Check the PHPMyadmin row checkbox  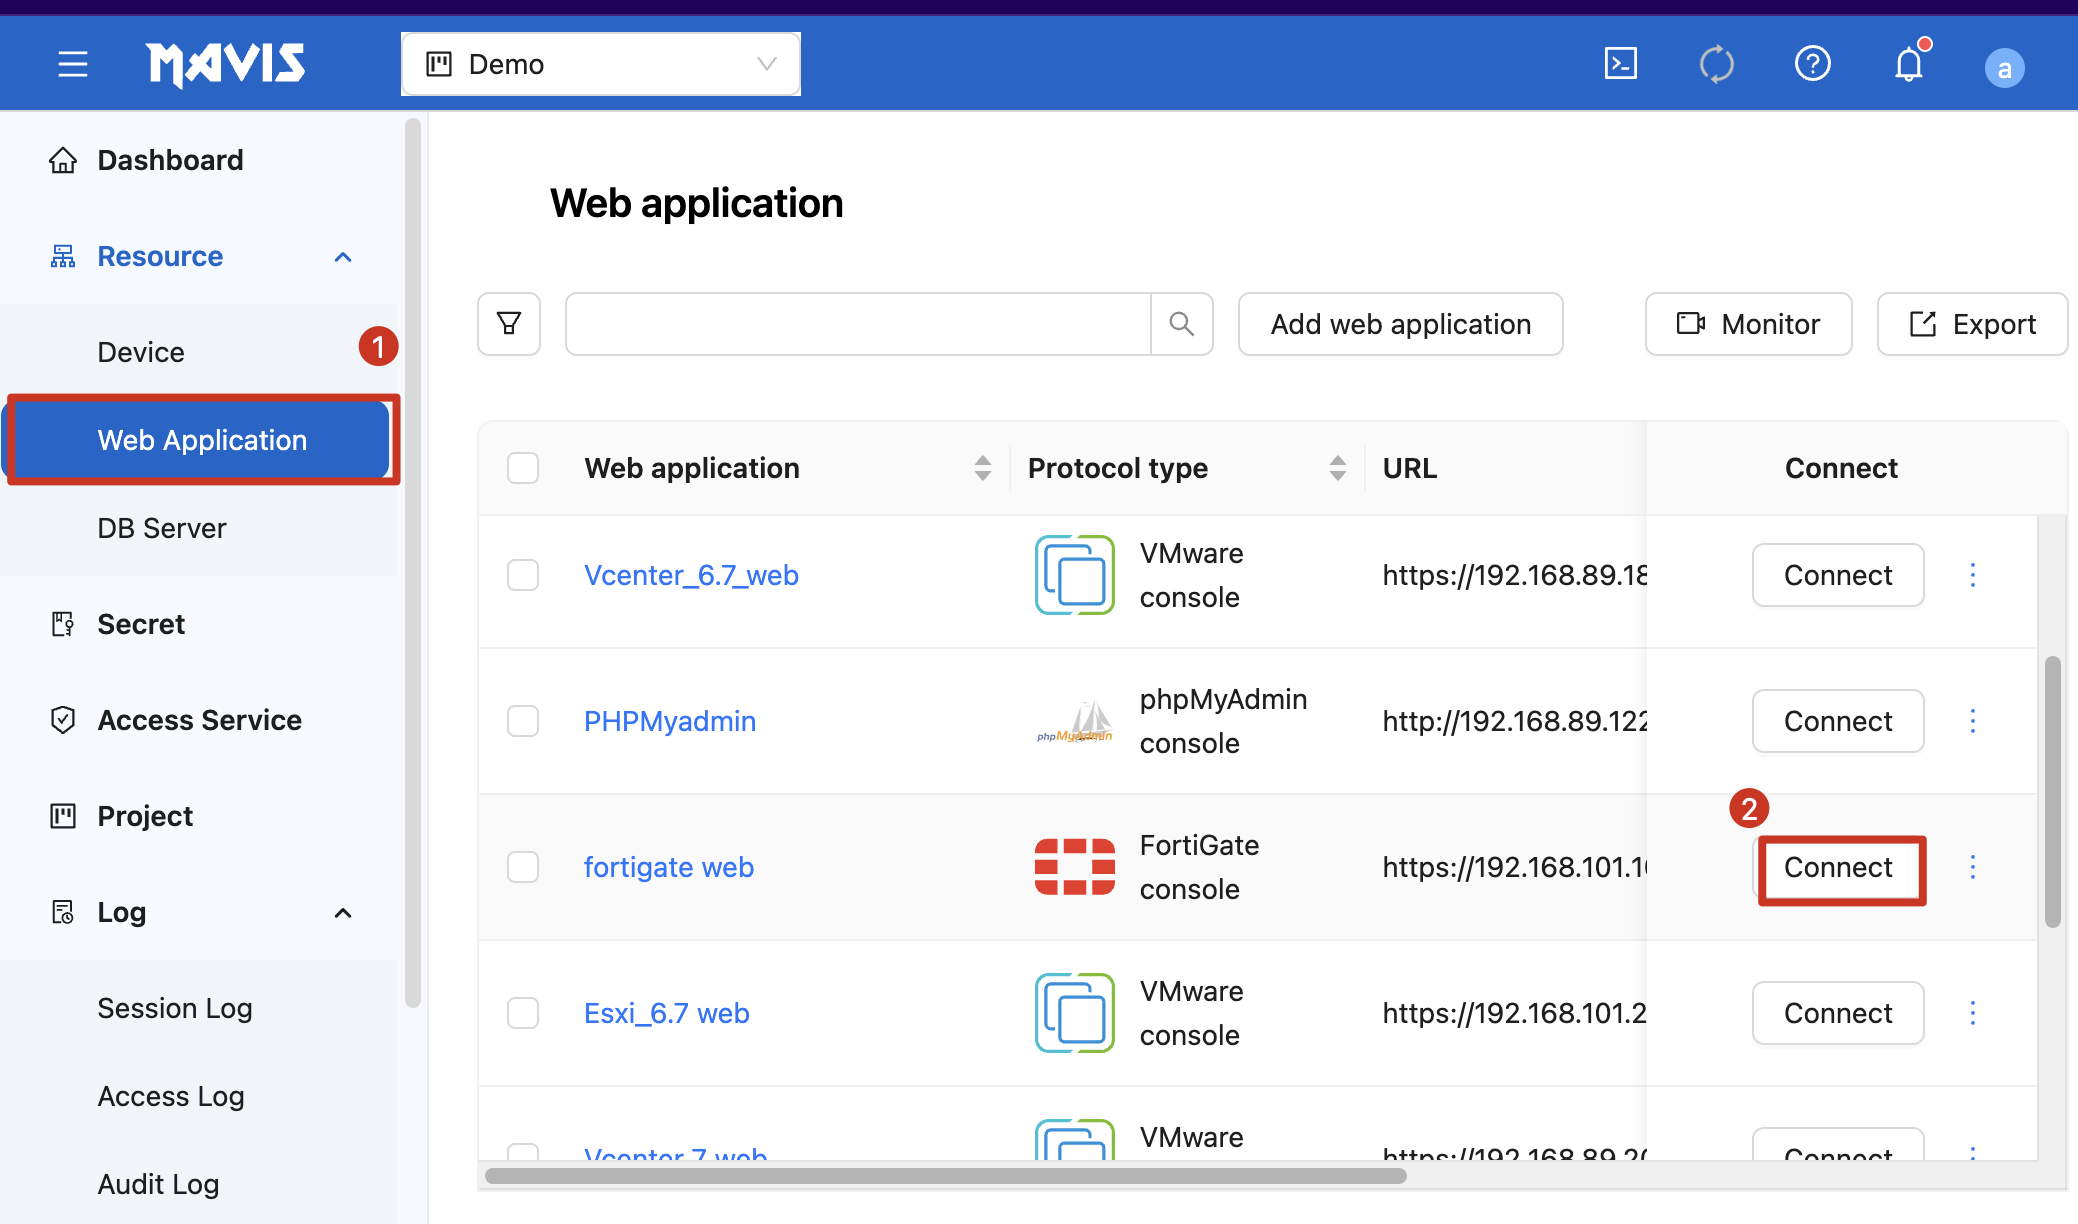[x=523, y=721]
